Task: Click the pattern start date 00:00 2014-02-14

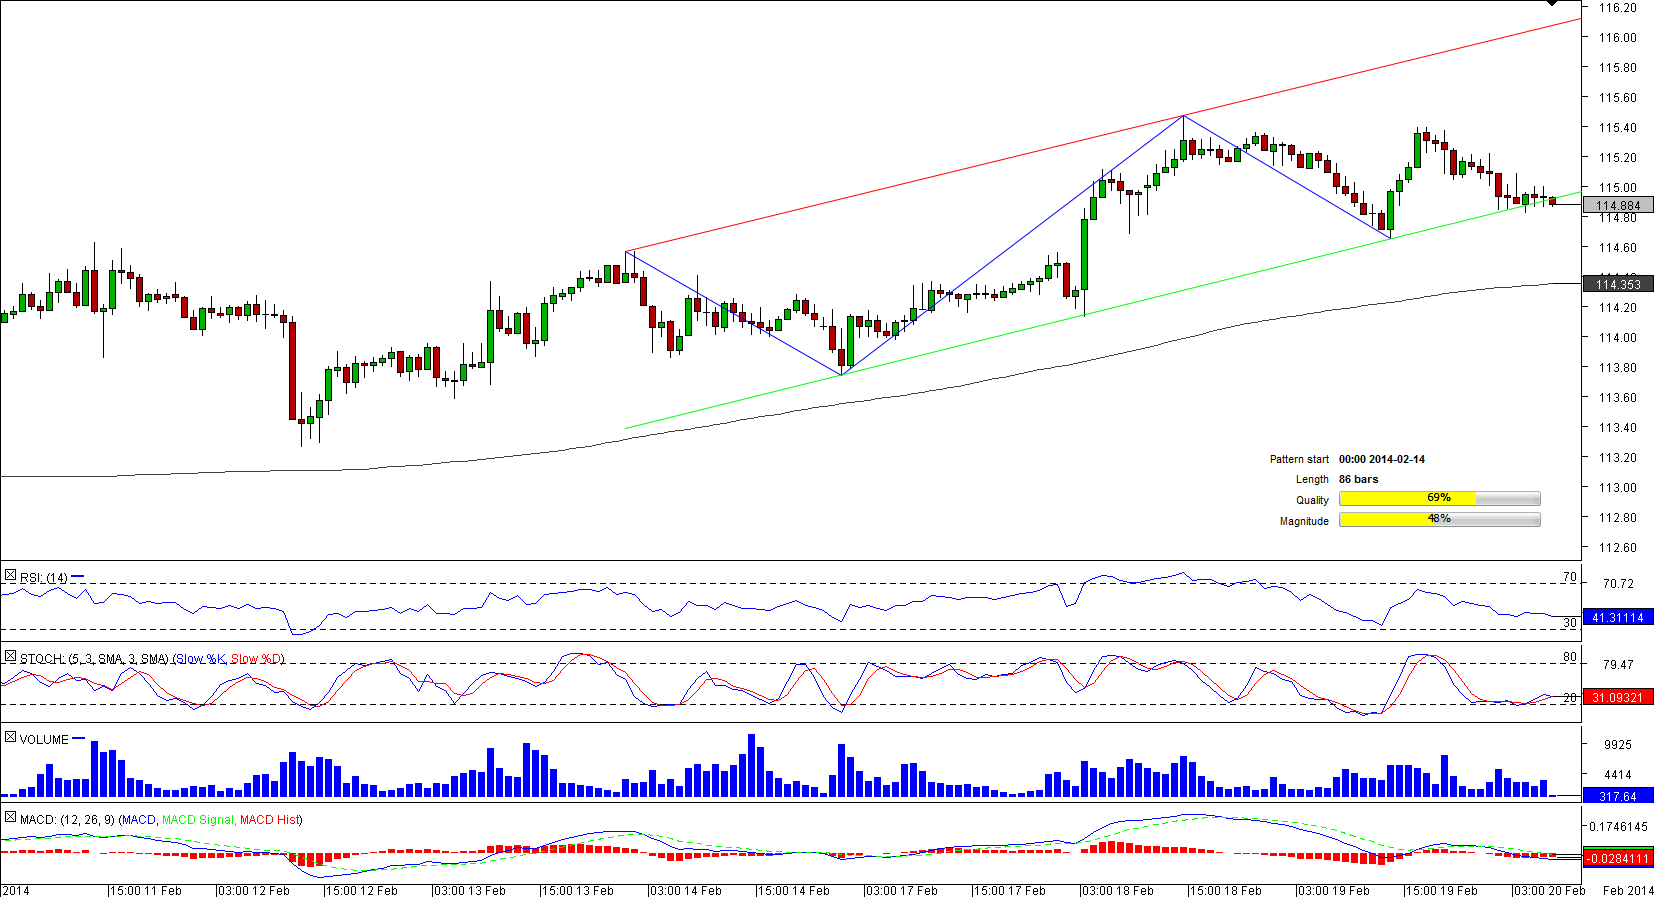Action: (x=1382, y=460)
